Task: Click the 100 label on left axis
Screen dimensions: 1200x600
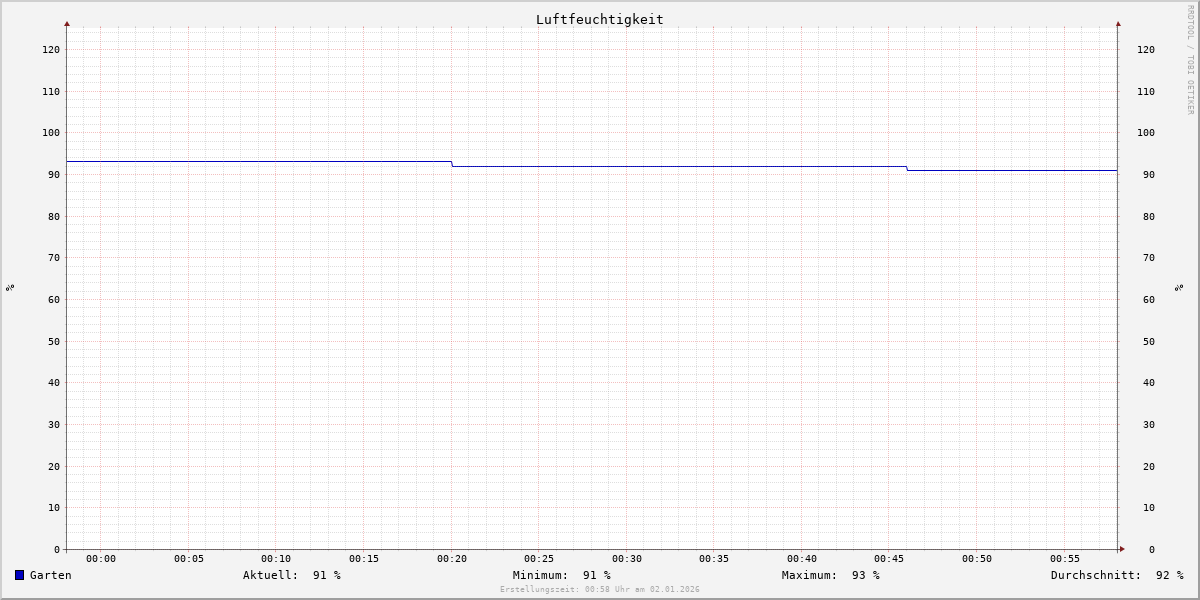Action: (x=51, y=132)
